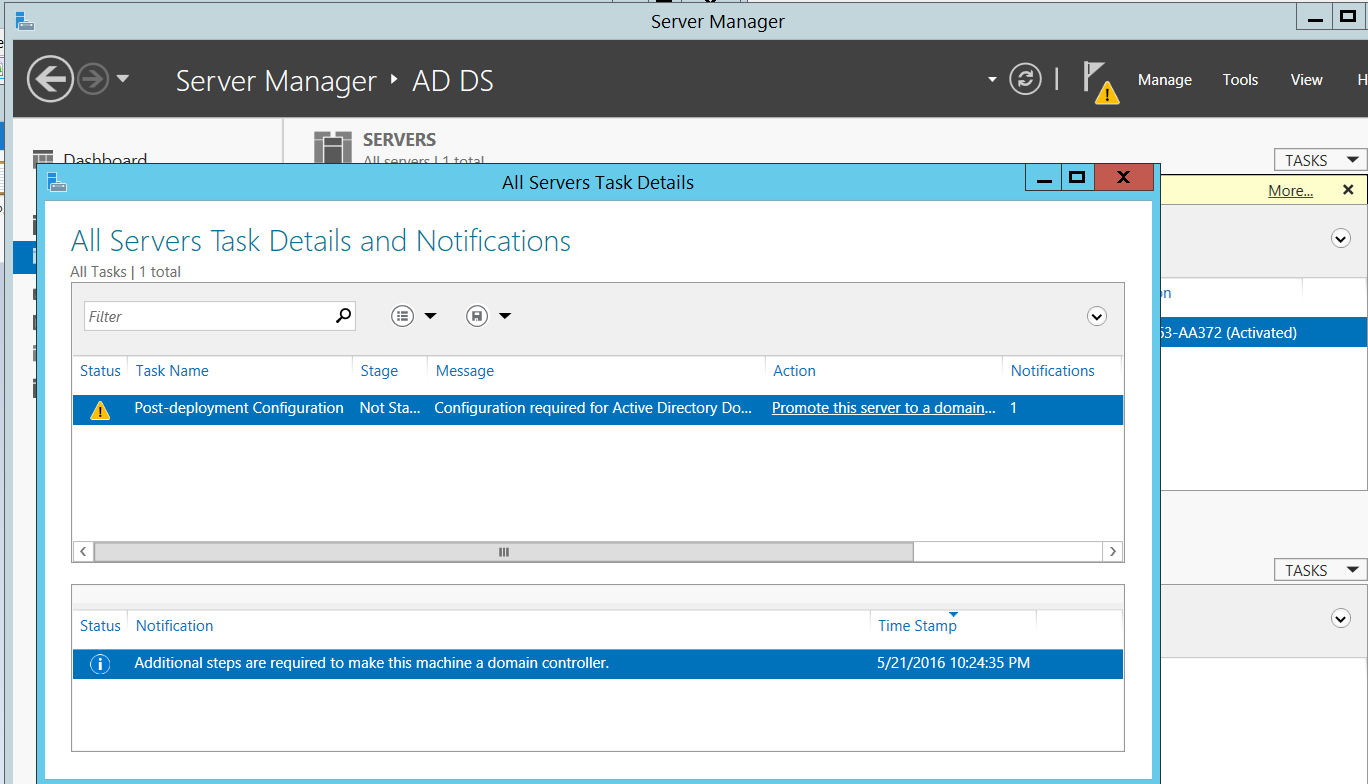Expand the filter panel chevron in Task Details

click(x=1097, y=316)
